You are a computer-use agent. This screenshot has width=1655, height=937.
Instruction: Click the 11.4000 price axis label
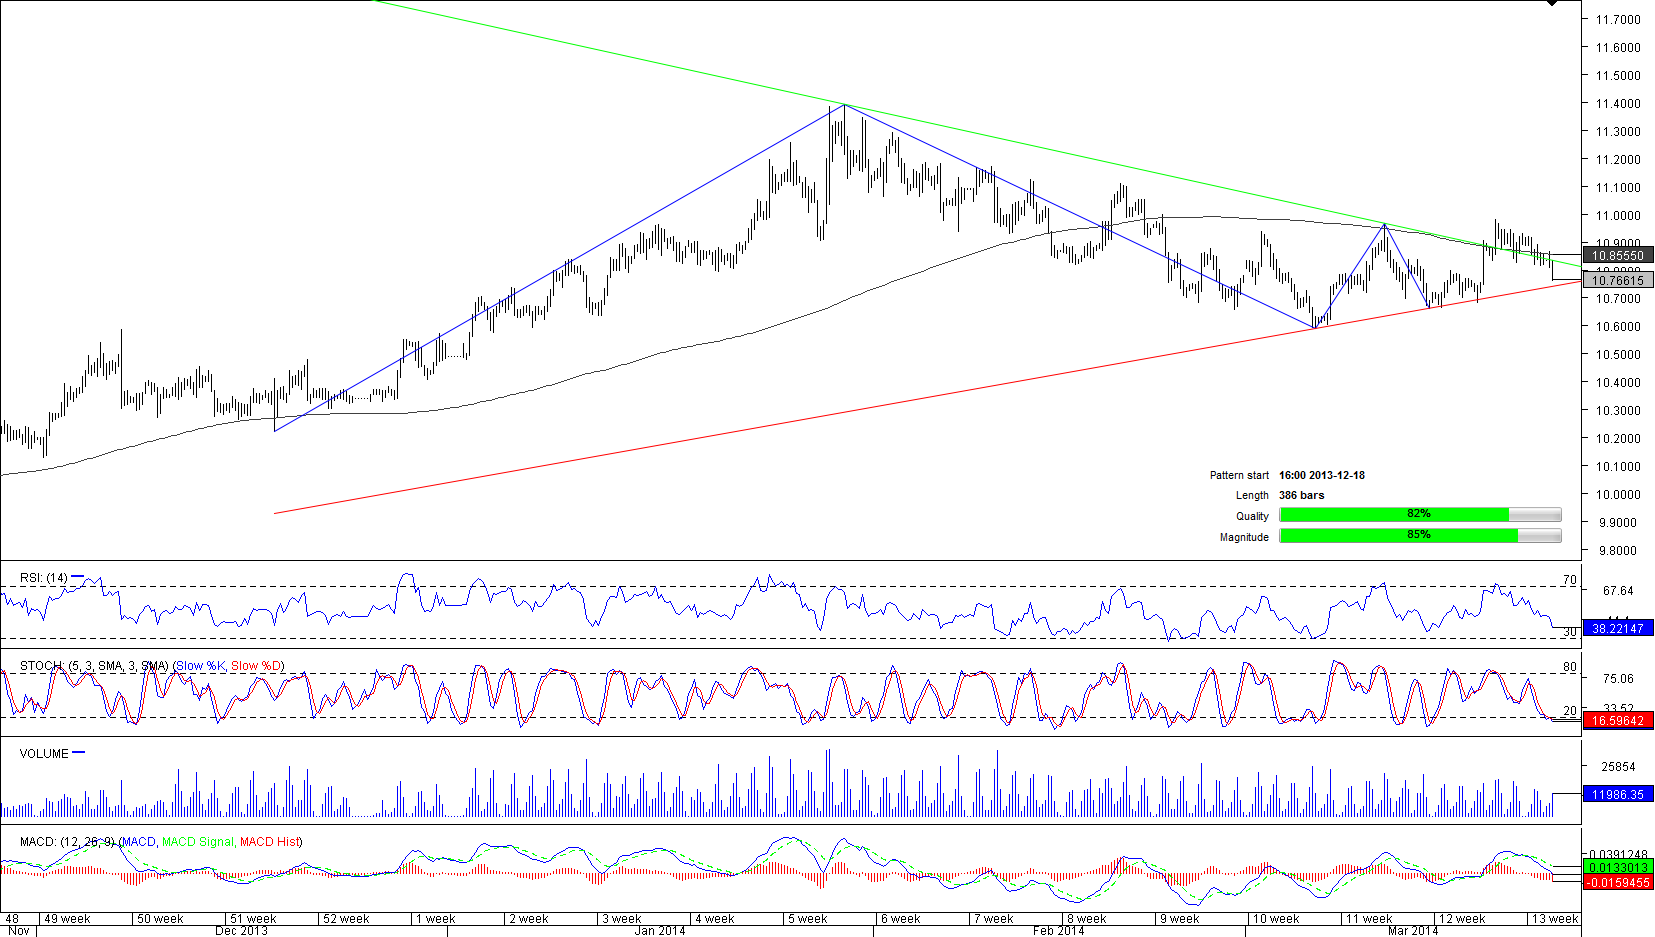pos(1617,104)
